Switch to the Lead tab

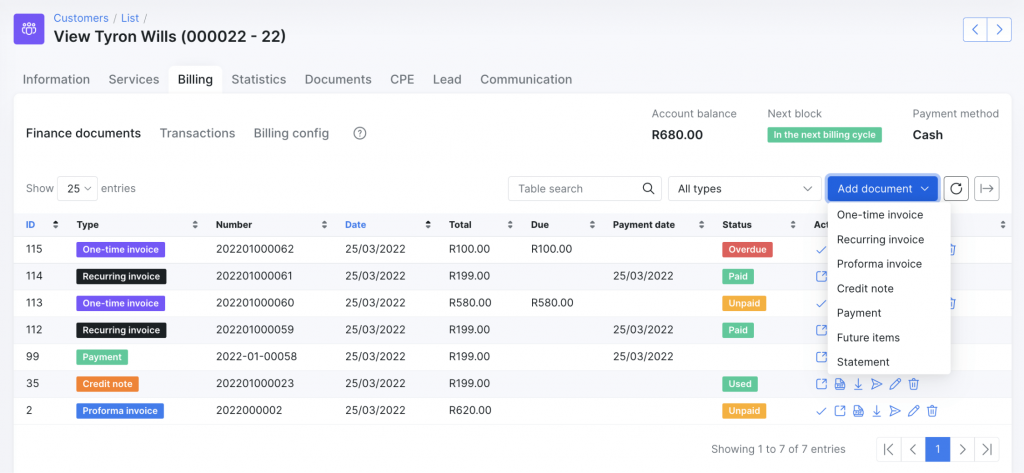click(447, 80)
